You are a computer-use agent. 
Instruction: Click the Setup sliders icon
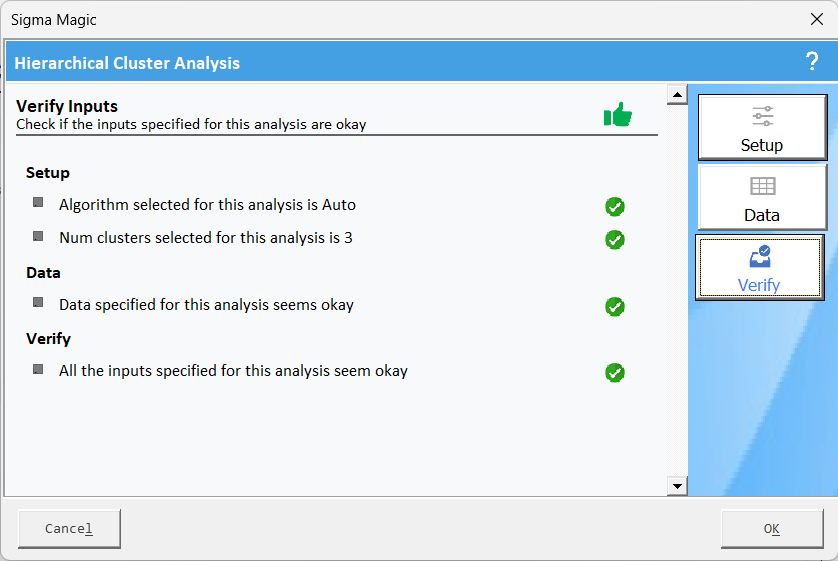(x=762, y=116)
